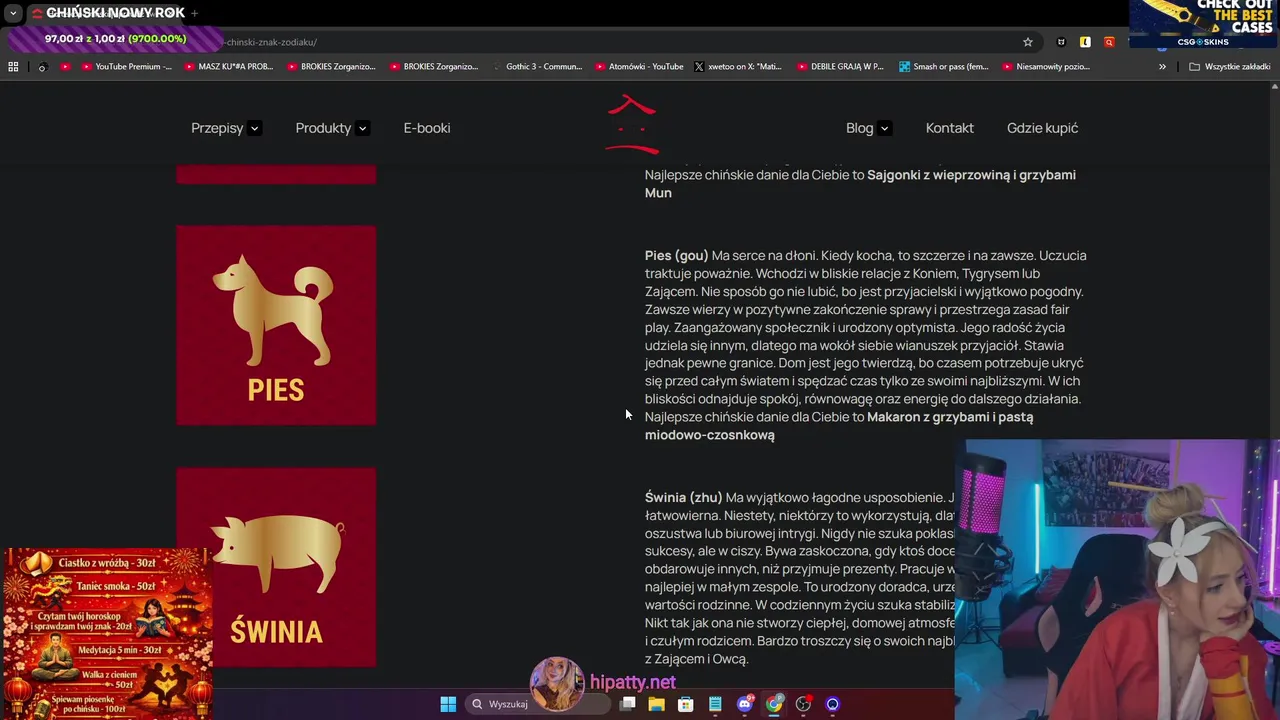This screenshot has width=1280, height=720.
Task: Open a new browser tab with plus
Action: tap(194, 13)
